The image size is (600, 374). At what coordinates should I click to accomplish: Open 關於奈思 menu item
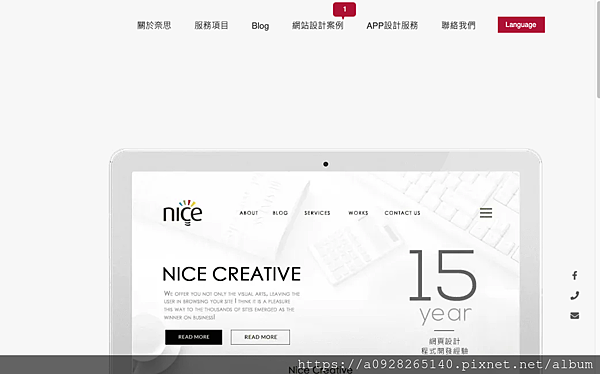coord(154,25)
